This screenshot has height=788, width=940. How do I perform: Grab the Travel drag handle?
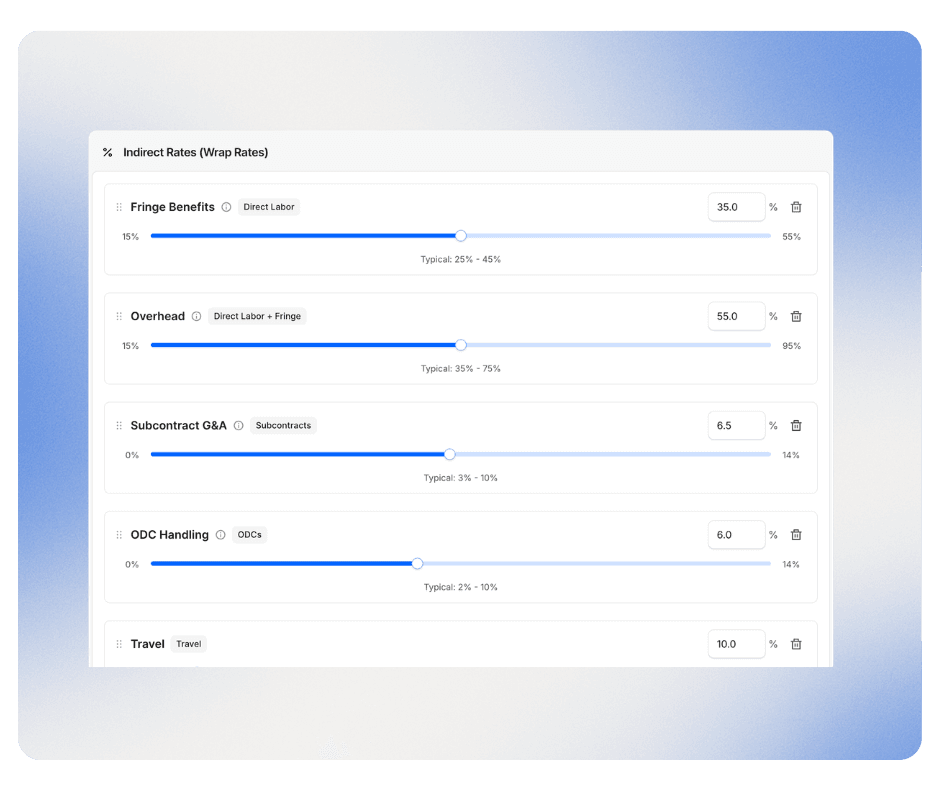(x=119, y=643)
